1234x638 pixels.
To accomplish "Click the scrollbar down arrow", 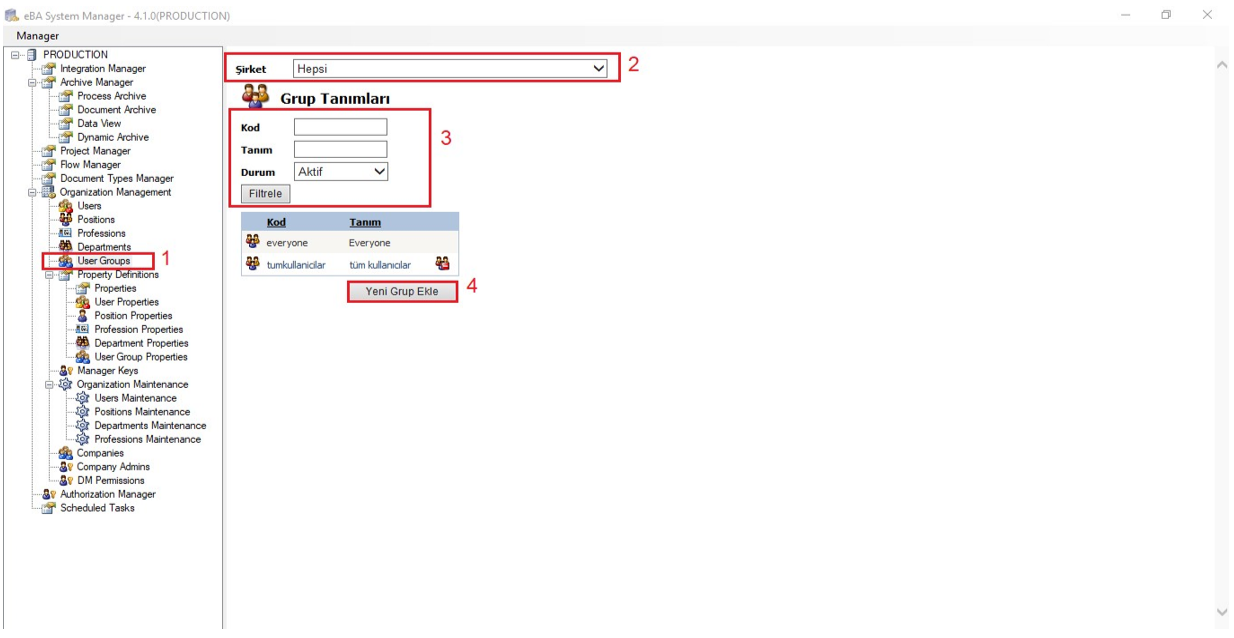I will tap(1221, 612).
